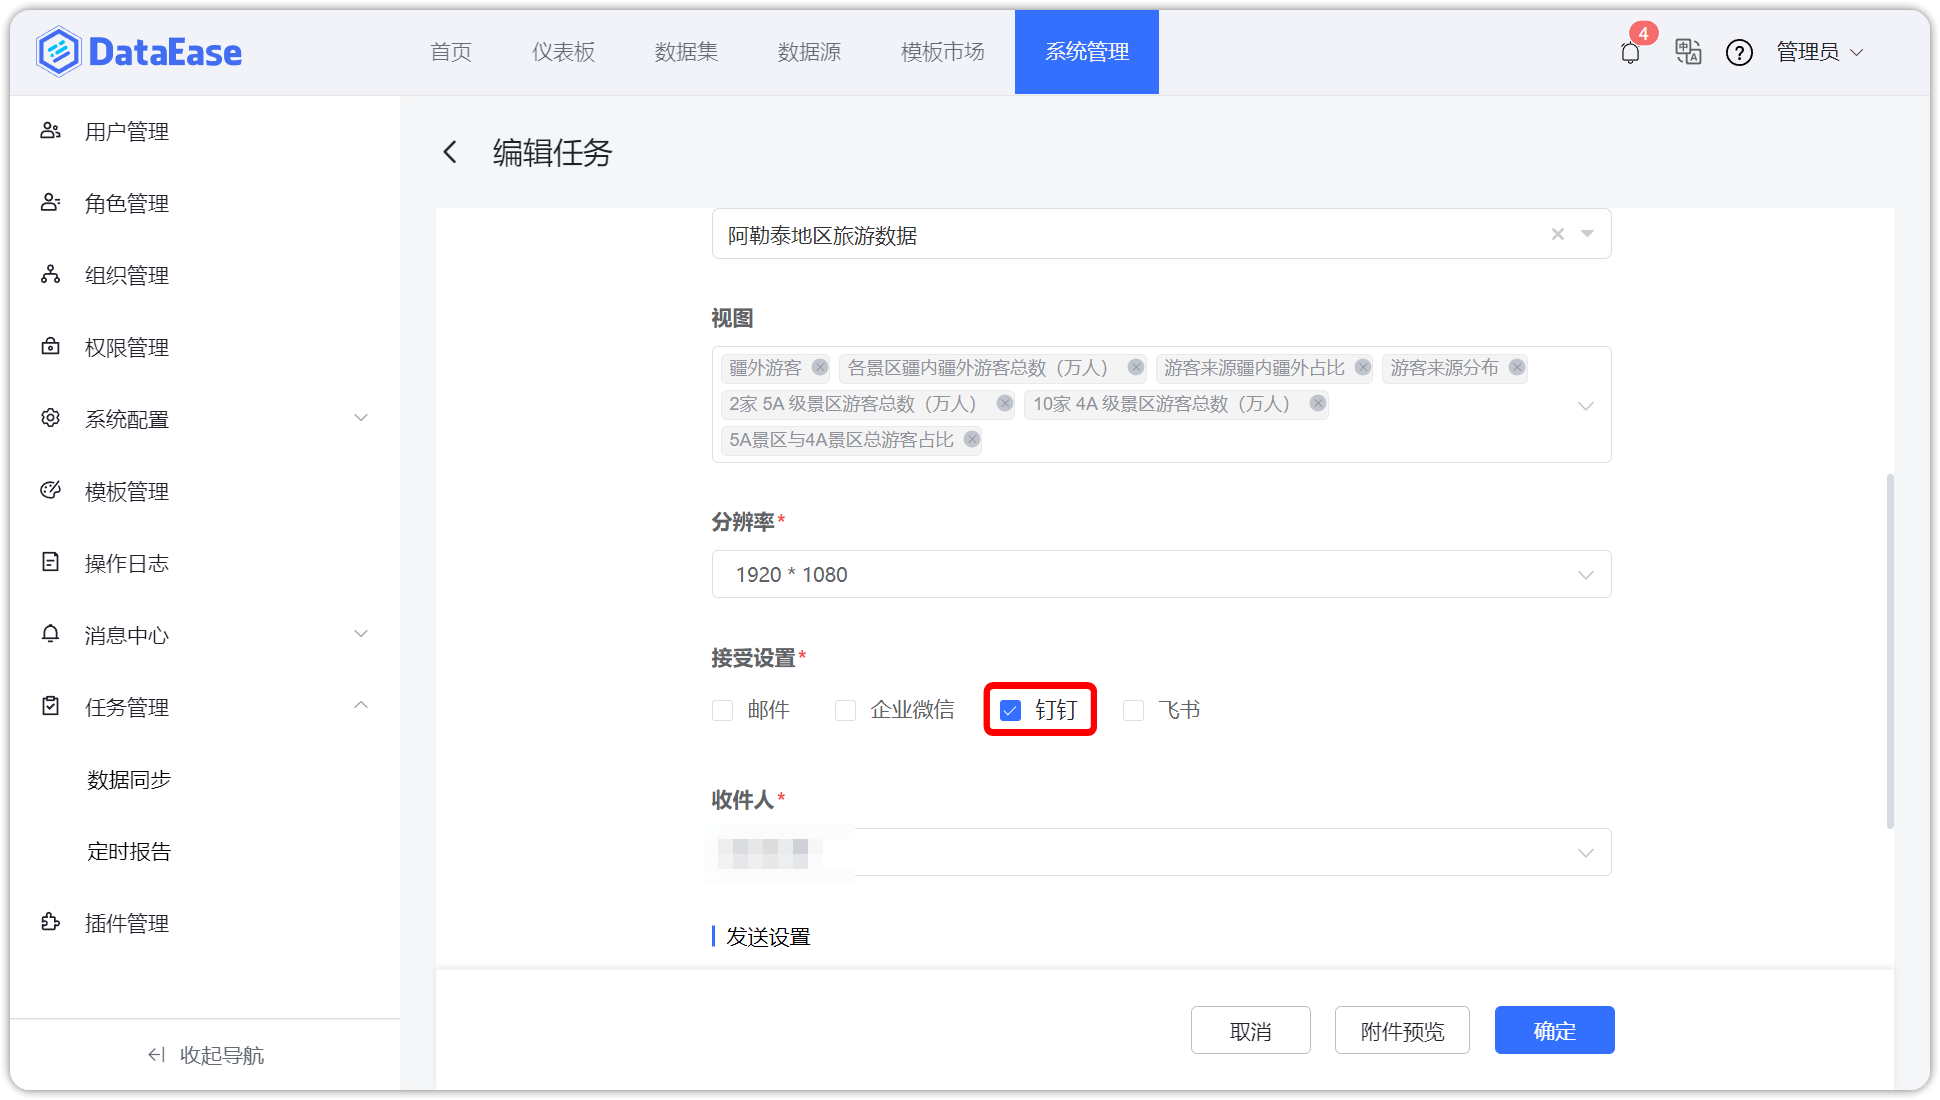Click the DataEase logo
1940x1100 pixels.
coord(139,51)
